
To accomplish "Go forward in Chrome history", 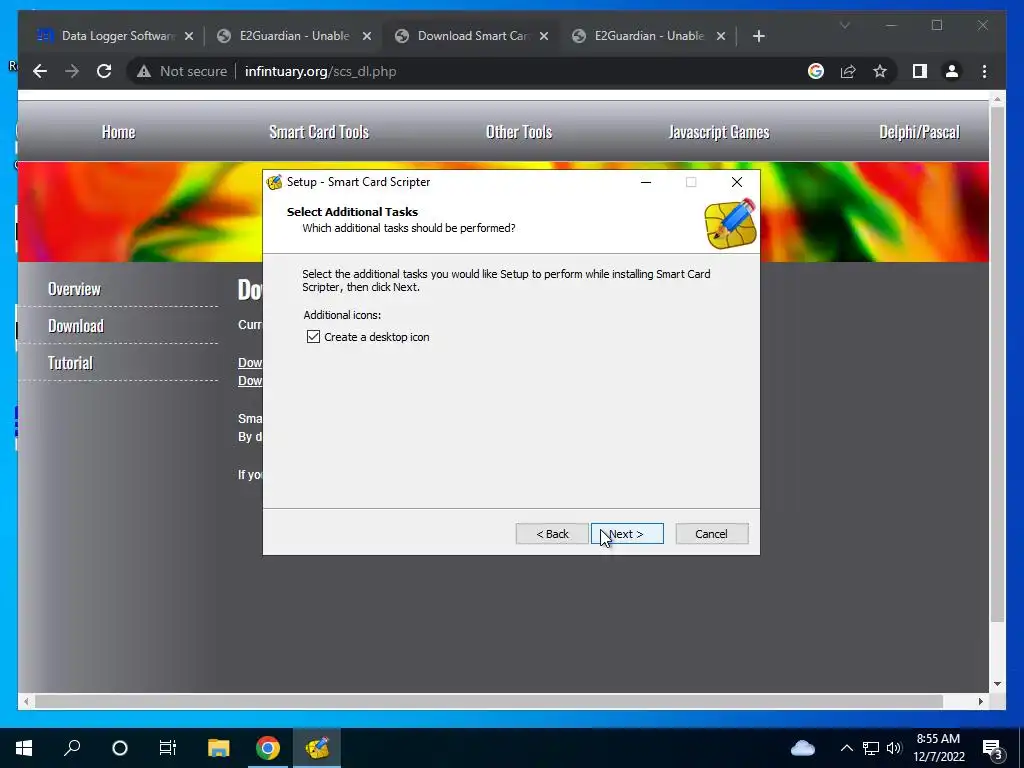I will pos(72,71).
